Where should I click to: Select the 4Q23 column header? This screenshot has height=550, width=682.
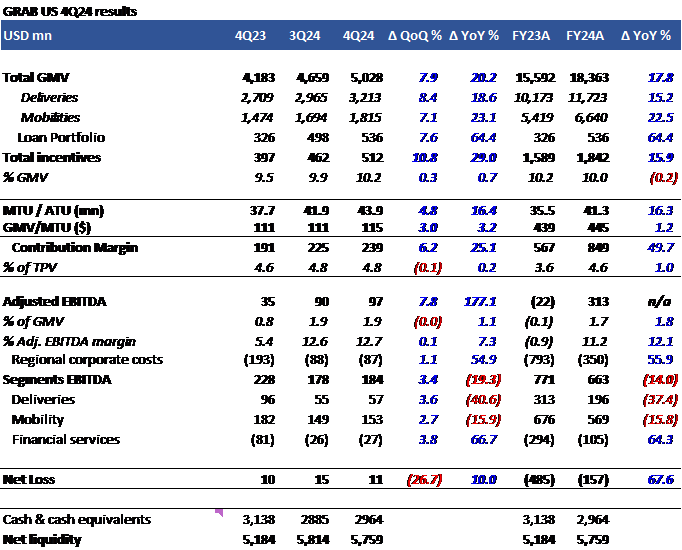[250, 35]
